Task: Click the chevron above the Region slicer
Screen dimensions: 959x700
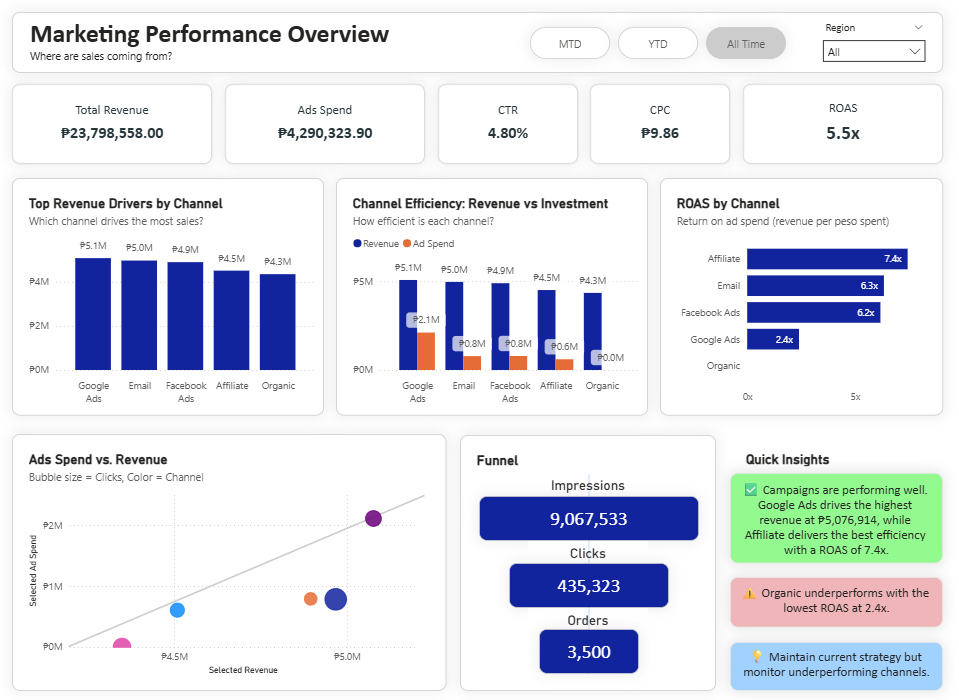Action: click(x=918, y=28)
